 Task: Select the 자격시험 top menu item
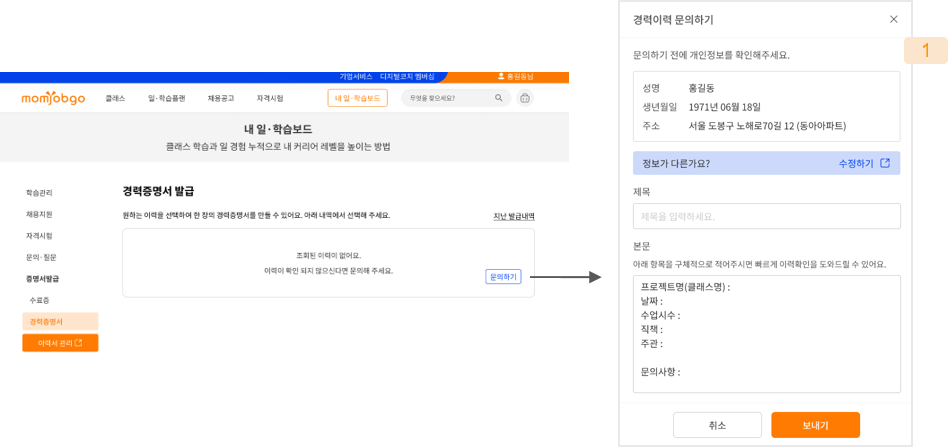point(270,98)
